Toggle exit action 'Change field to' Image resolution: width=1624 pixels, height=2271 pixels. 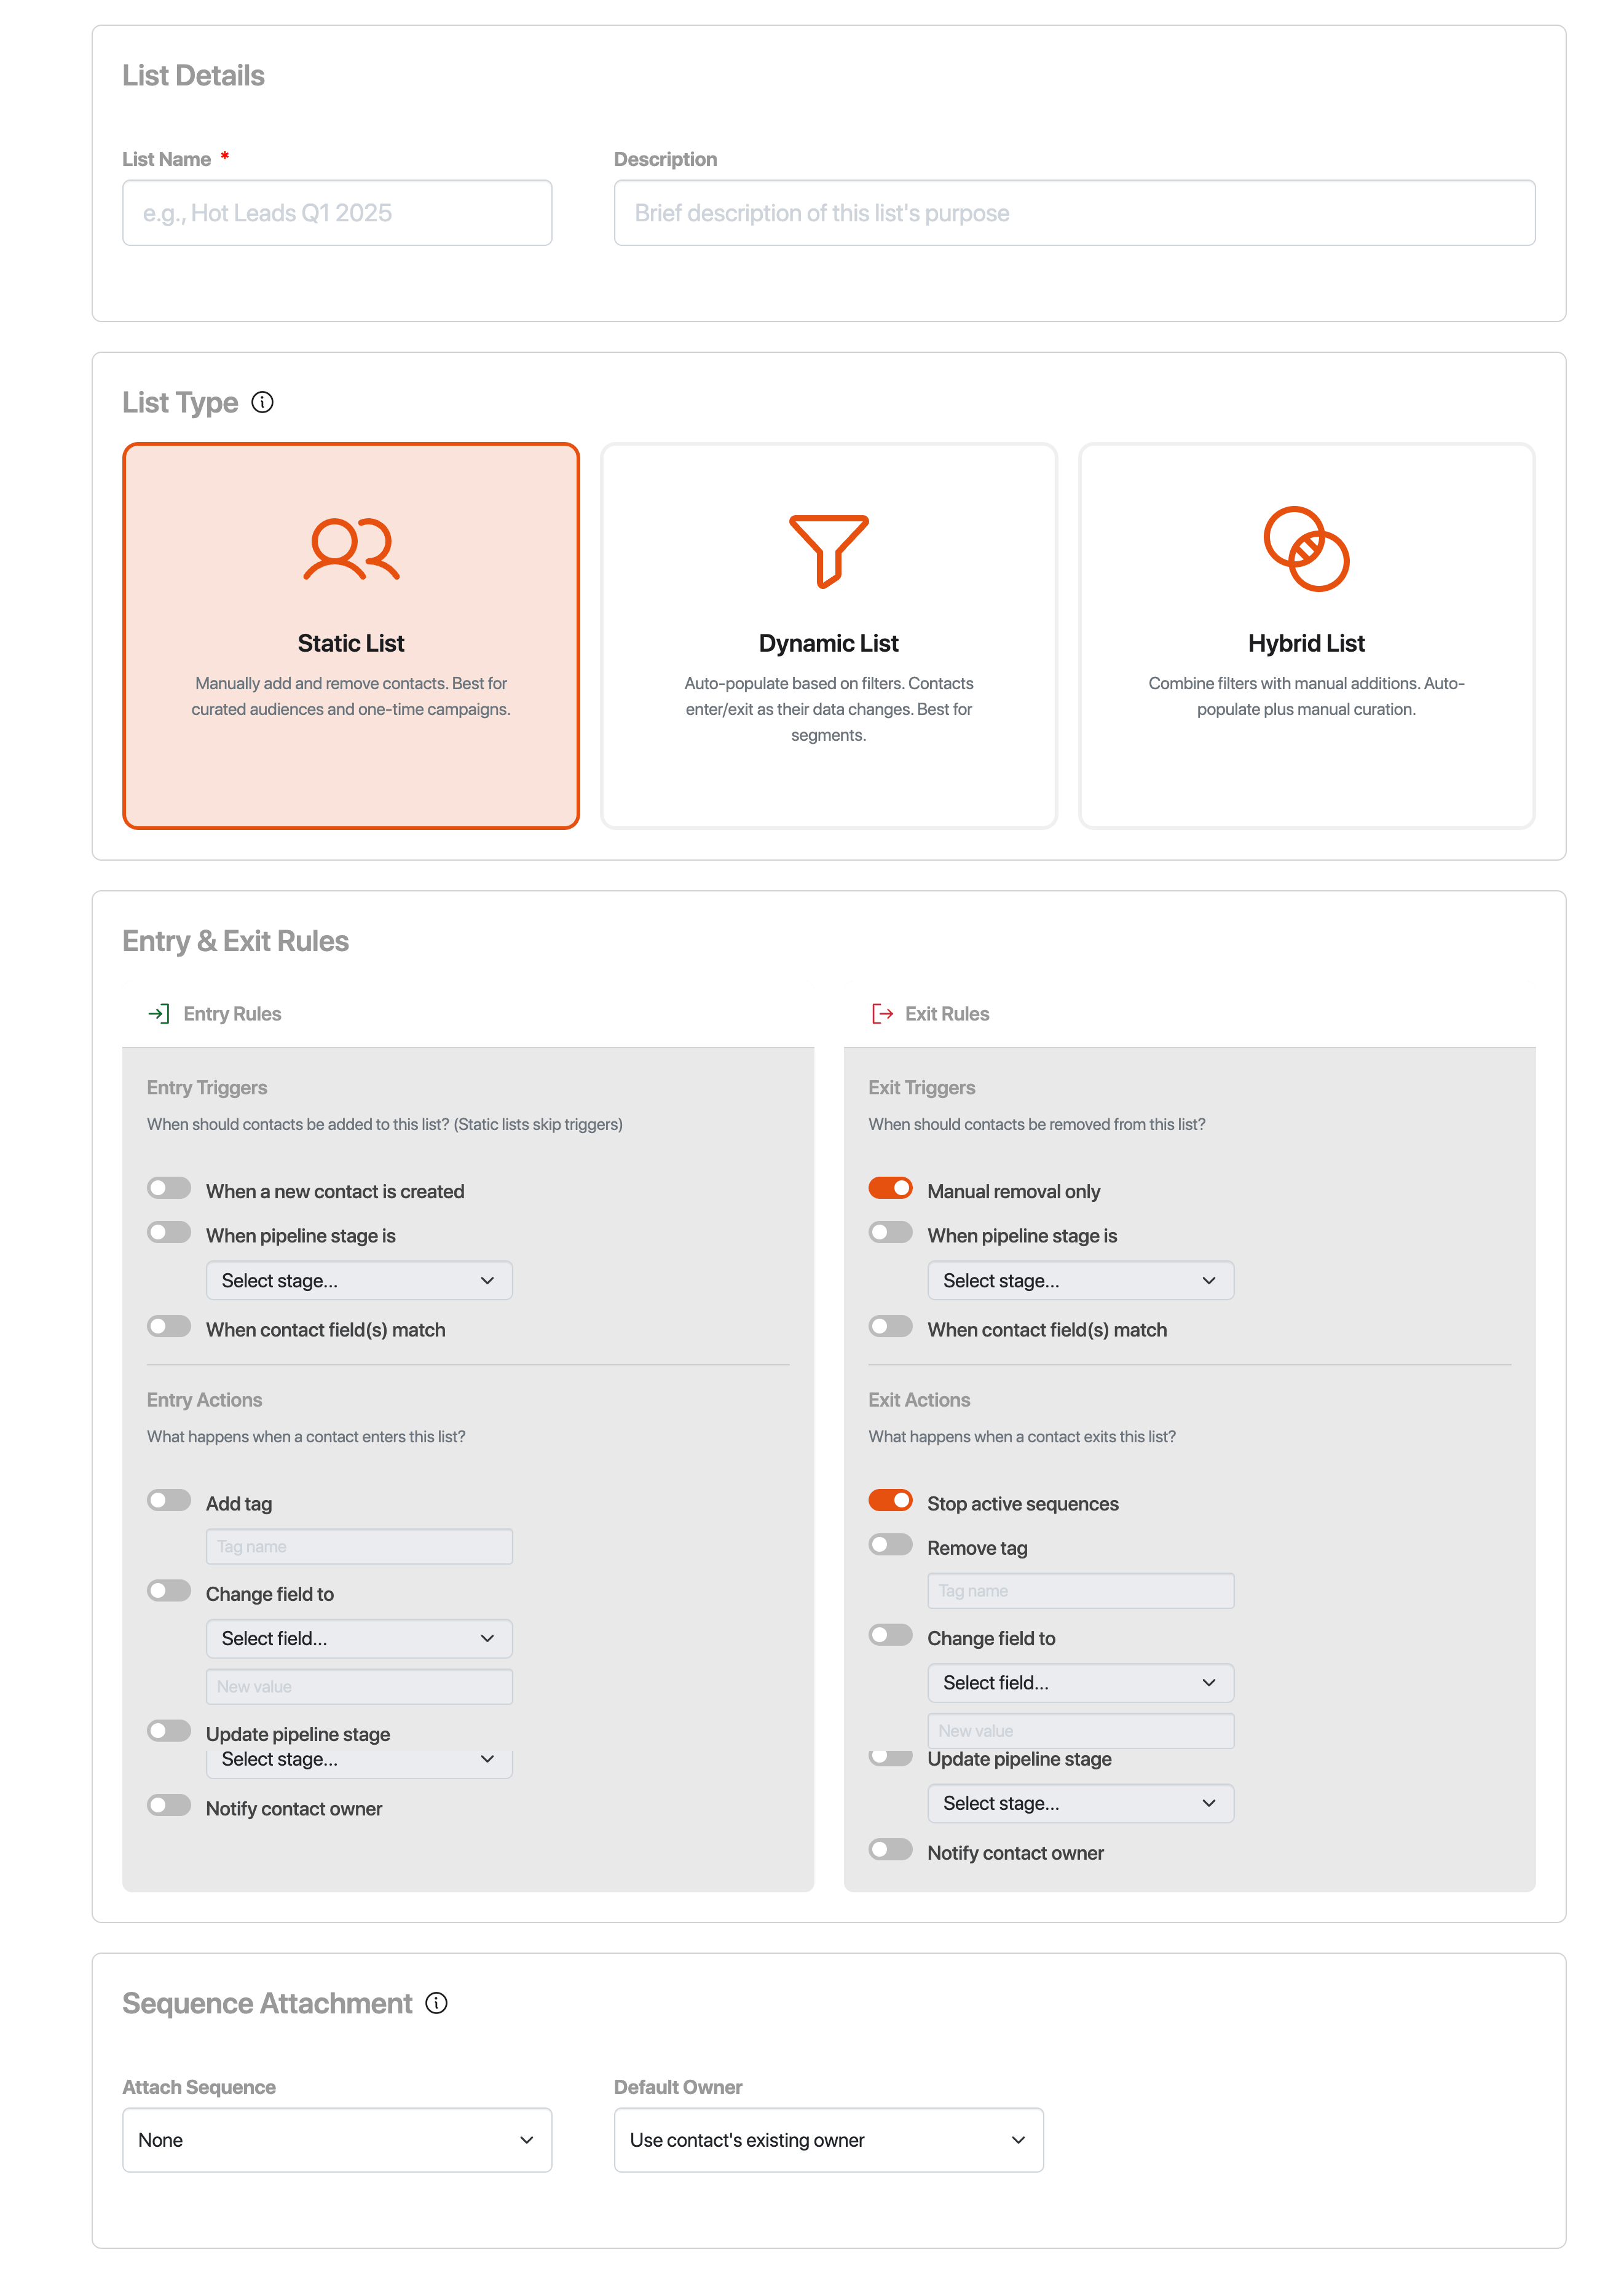[x=890, y=1634]
